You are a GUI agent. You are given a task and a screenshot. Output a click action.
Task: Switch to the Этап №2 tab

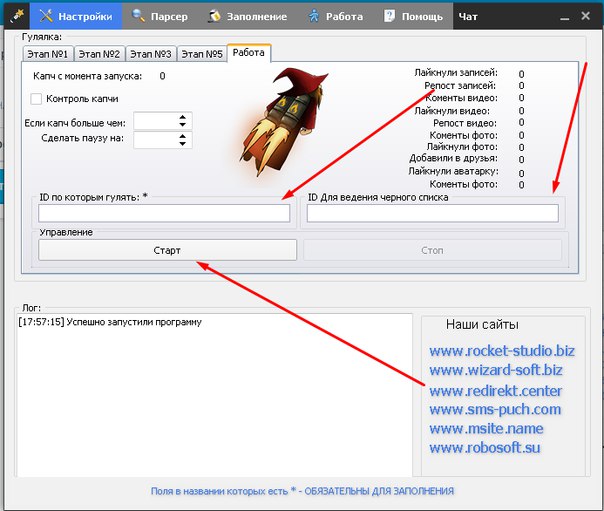tap(99, 54)
